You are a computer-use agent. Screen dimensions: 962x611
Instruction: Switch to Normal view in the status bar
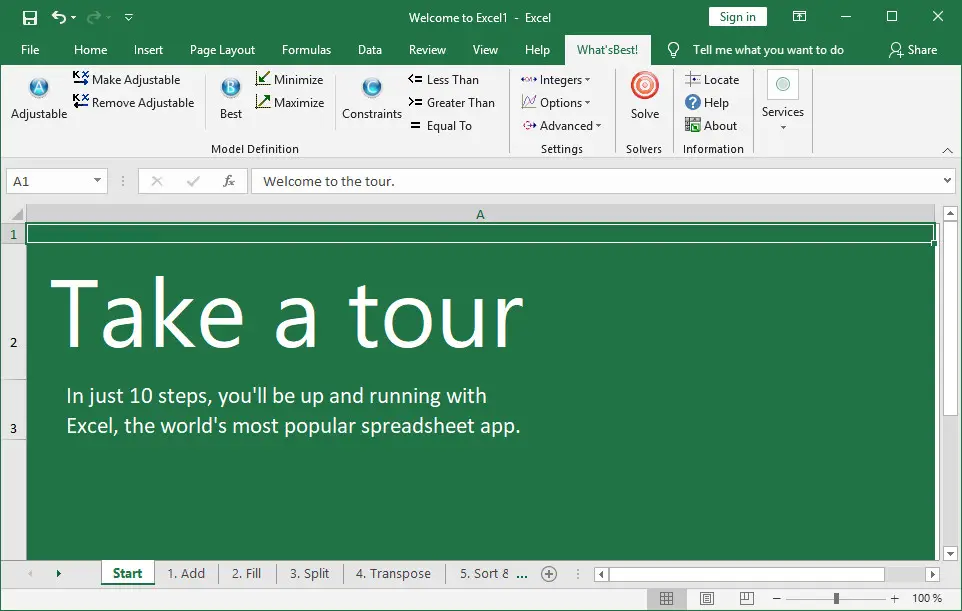point(666,598)
